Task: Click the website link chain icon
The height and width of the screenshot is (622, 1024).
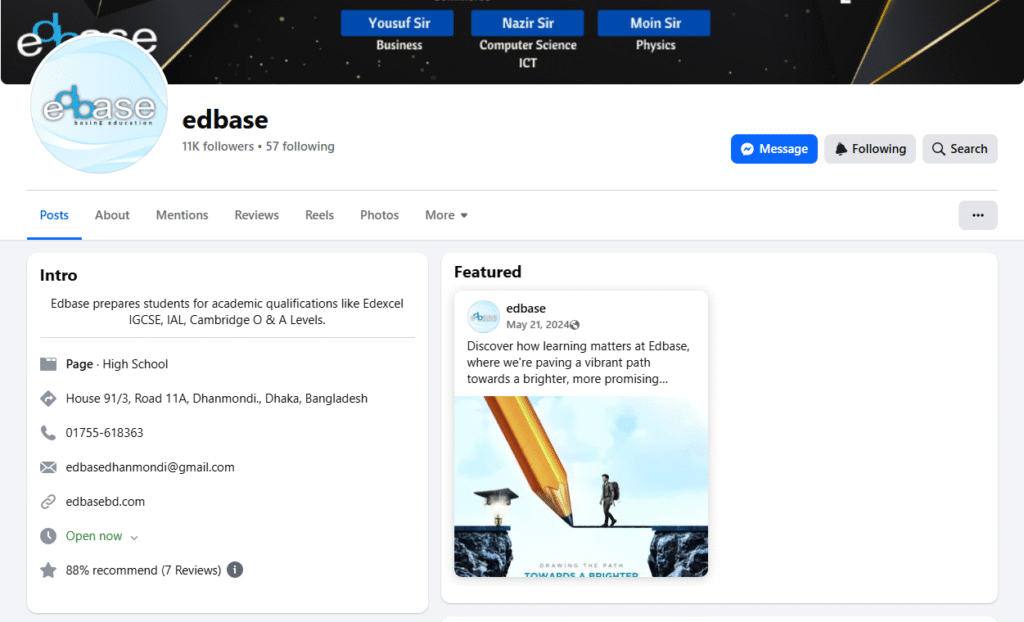Action: click(48, 502)
